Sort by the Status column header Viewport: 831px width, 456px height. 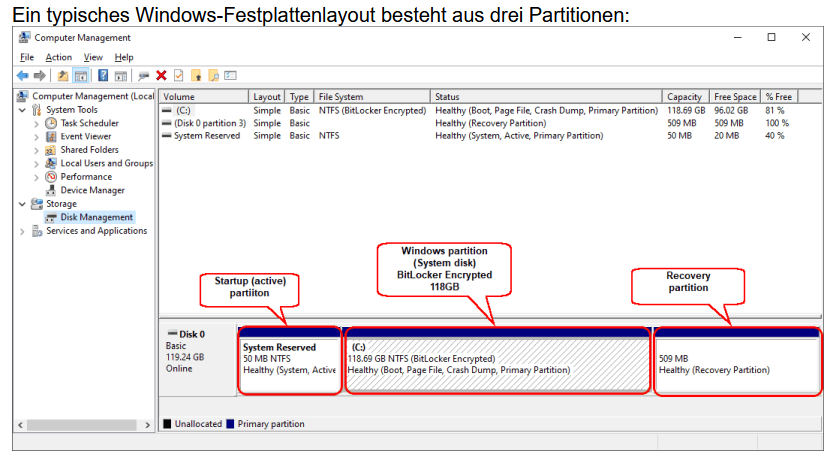(546, 97)
